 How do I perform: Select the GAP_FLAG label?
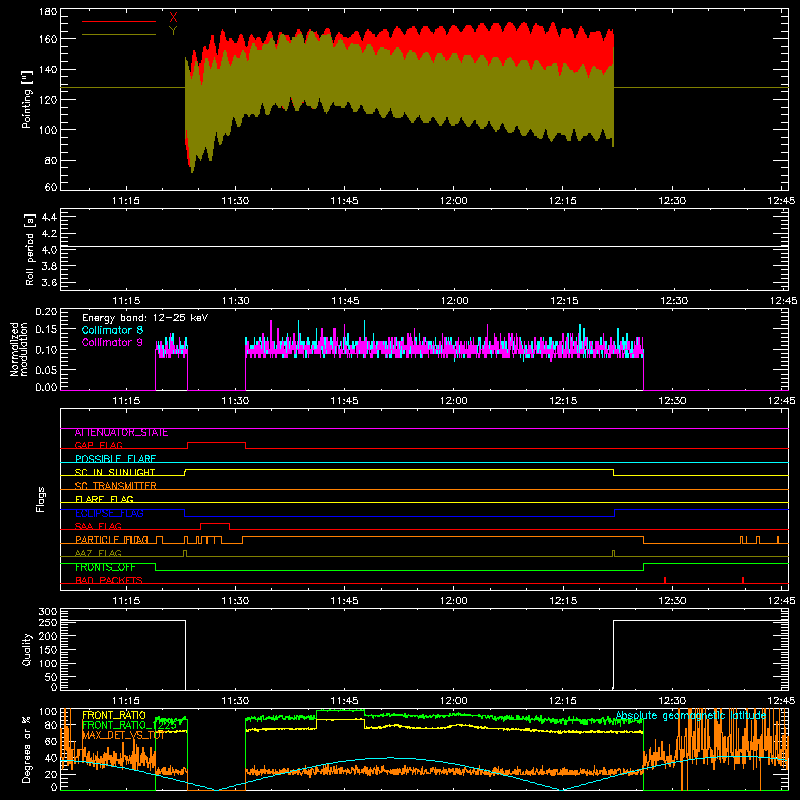click(98, 445)
